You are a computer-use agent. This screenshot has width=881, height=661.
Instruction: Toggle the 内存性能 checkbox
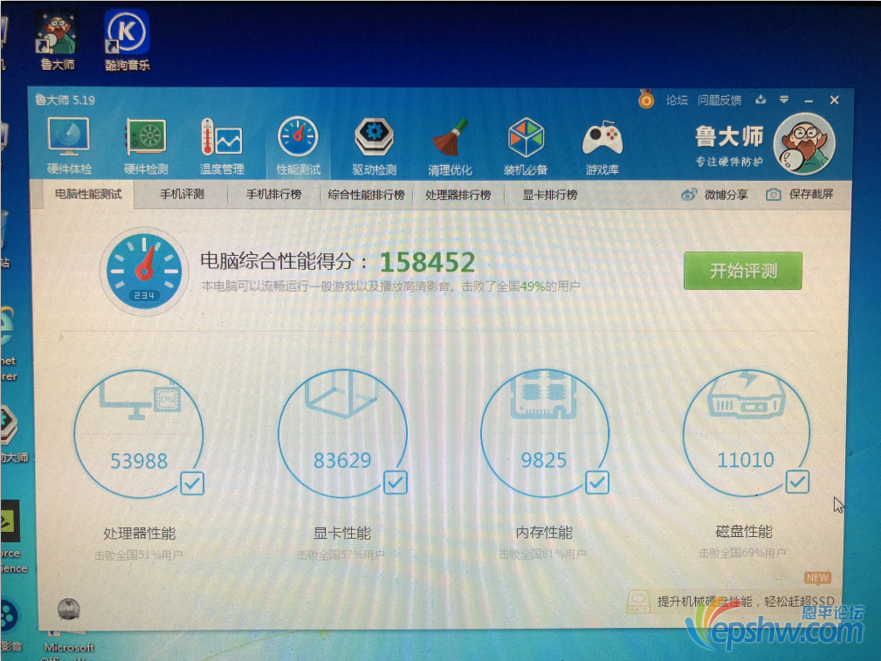coord(597,482)
